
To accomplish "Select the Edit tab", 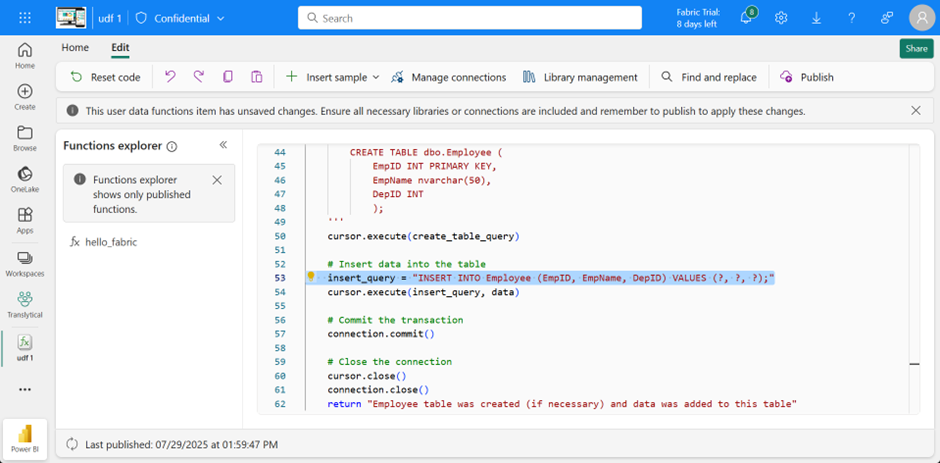I will tap(120, 47).
